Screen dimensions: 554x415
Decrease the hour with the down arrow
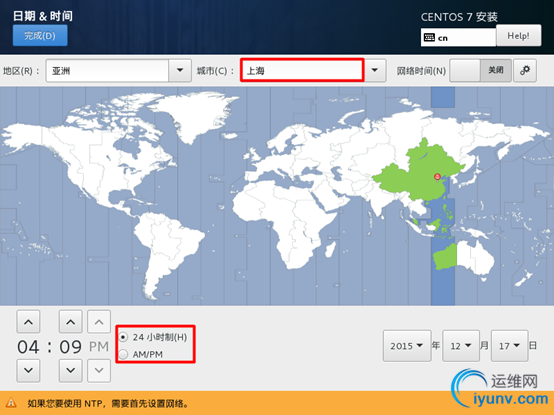pyautogui.click(x=28, y=370)
